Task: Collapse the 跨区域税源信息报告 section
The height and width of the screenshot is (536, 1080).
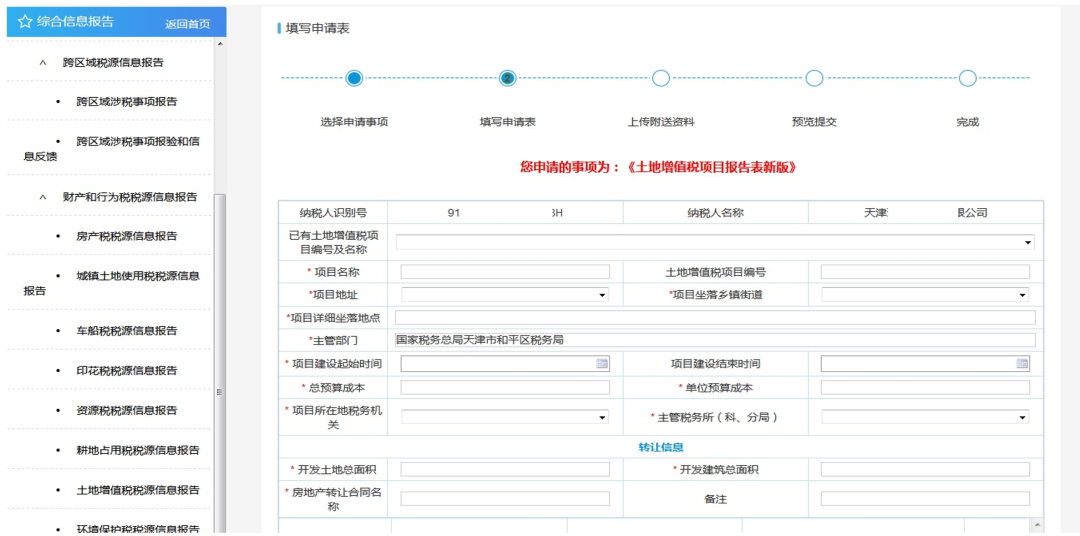Action: pyautogui.click(x=43, y=63)
